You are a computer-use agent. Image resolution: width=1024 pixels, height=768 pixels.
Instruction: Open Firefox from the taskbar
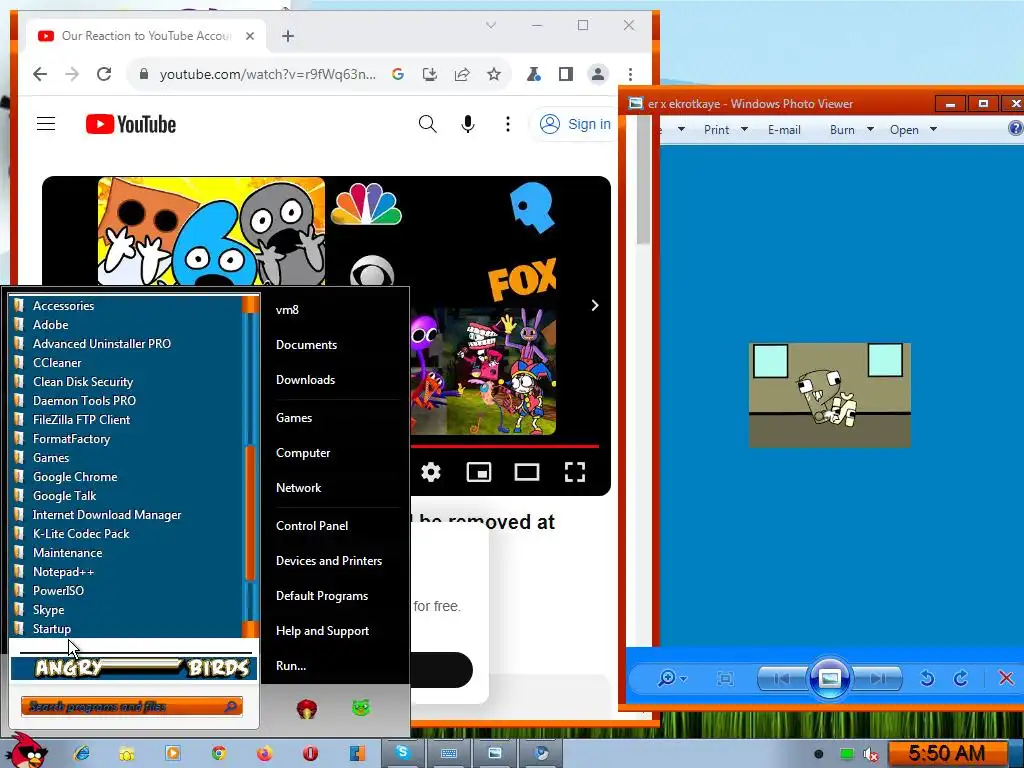click(x=264, y=754)
